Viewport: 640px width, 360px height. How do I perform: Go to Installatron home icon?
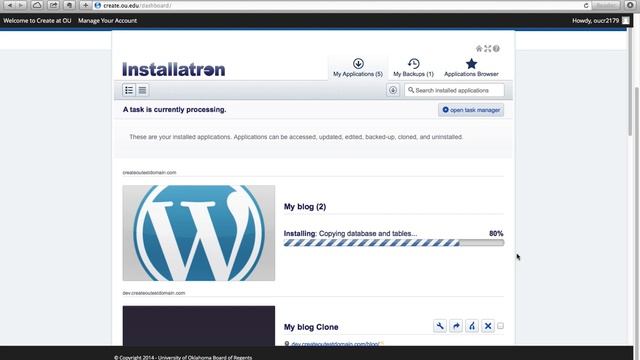coord(479,49)
